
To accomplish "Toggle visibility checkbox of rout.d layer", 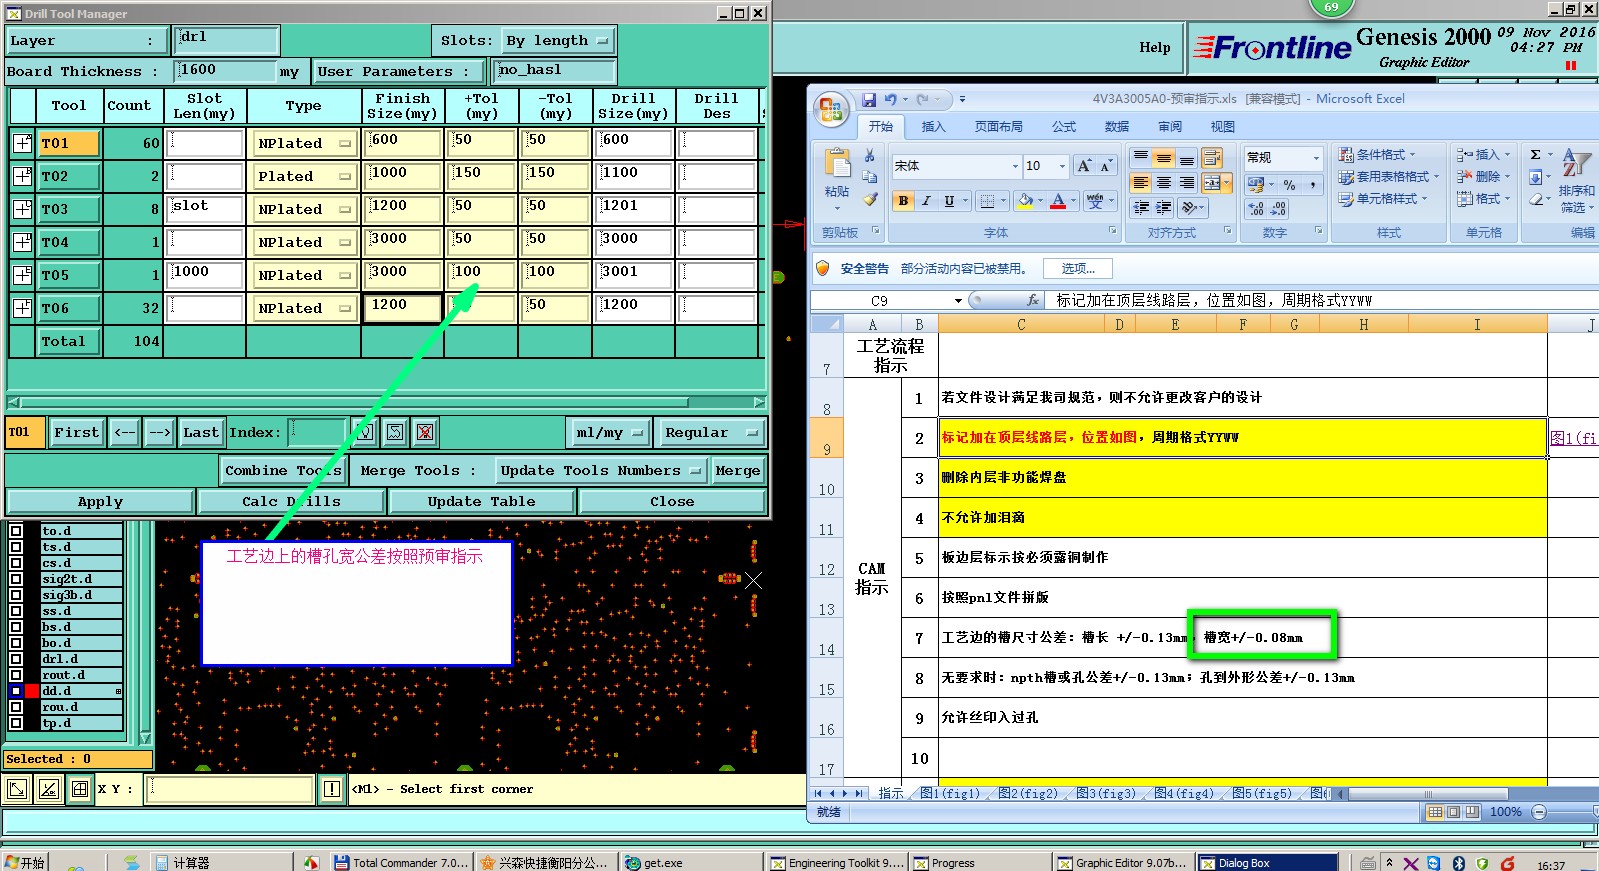I will 16,675.
